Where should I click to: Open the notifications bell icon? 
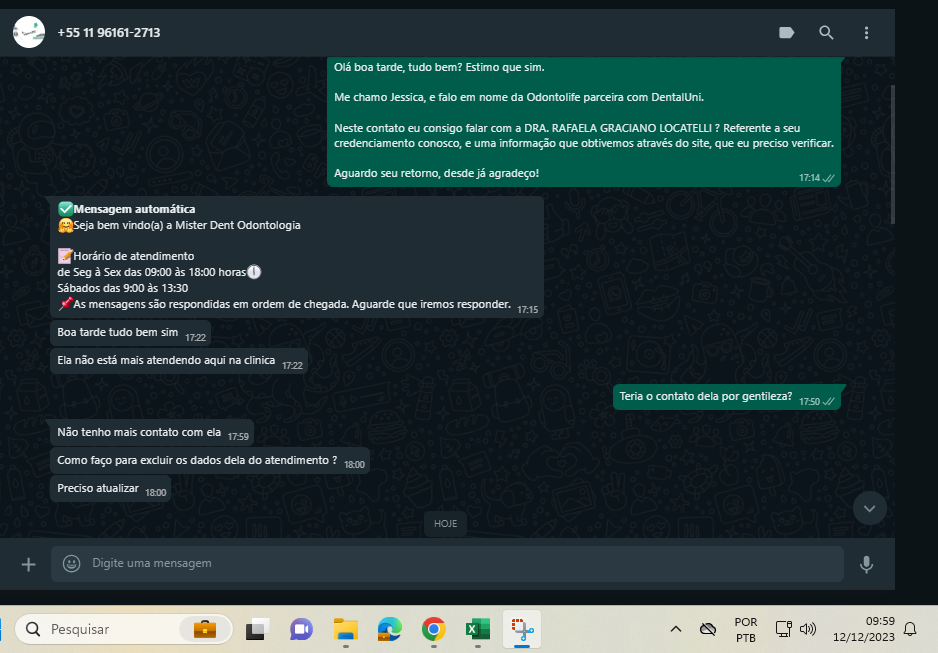[910, 629]
